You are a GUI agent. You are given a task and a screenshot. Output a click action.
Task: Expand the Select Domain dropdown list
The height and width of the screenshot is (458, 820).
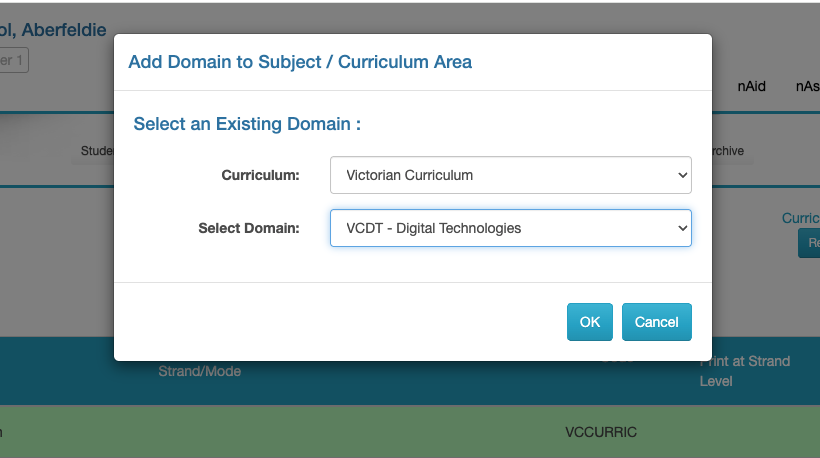tap(510, 228)
